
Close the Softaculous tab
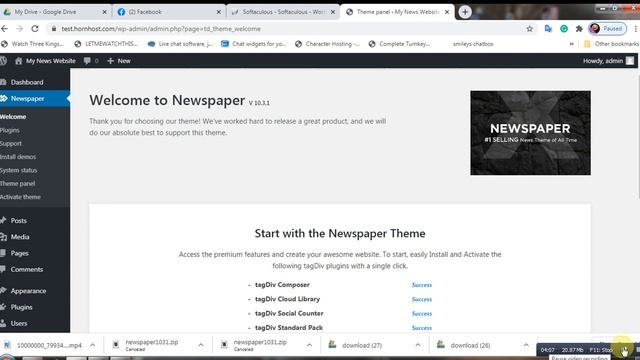click(x=333, y=12)
